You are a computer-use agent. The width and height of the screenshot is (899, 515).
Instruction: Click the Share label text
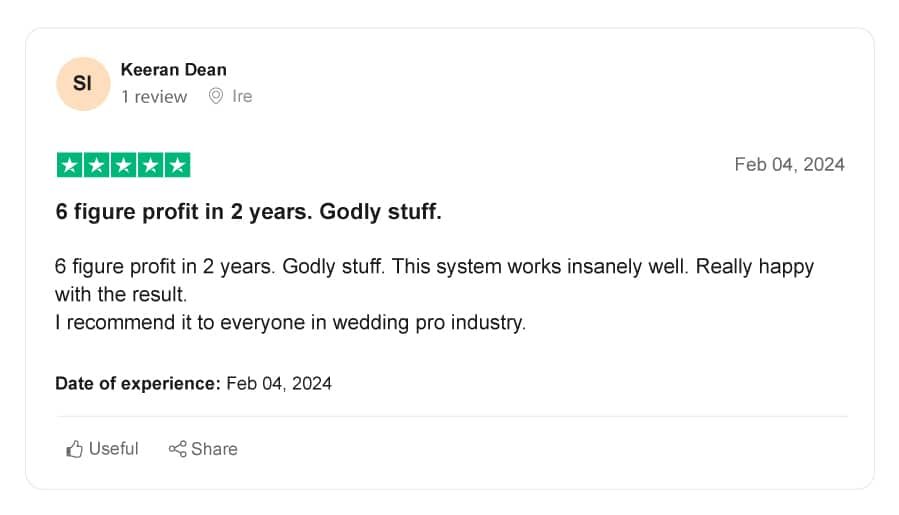[x=214, y=449]
